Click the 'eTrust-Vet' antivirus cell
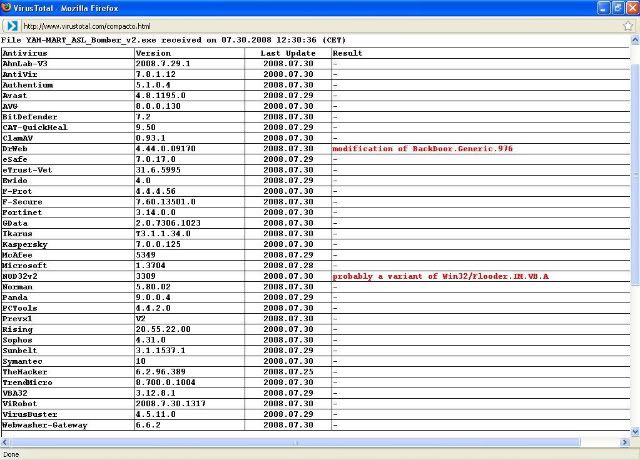 (68, 170)
